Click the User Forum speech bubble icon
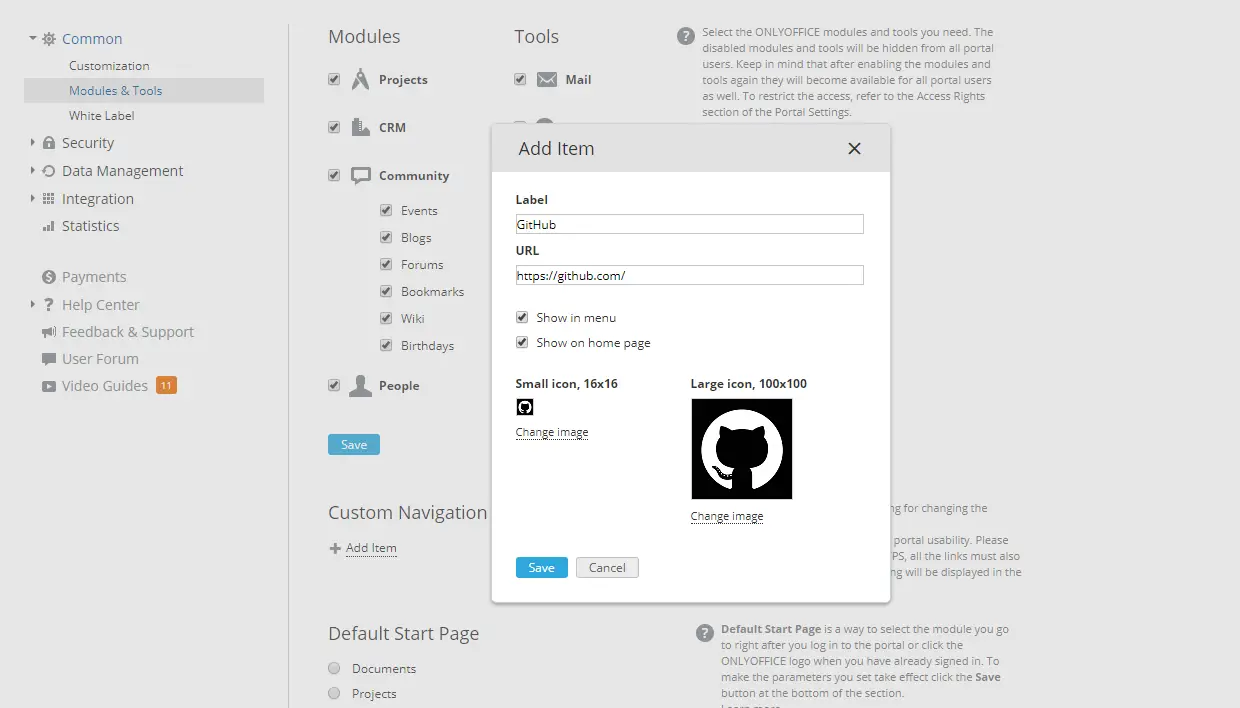The width and height of the screenshot is (1240, 708). click(x=48, y=359)
